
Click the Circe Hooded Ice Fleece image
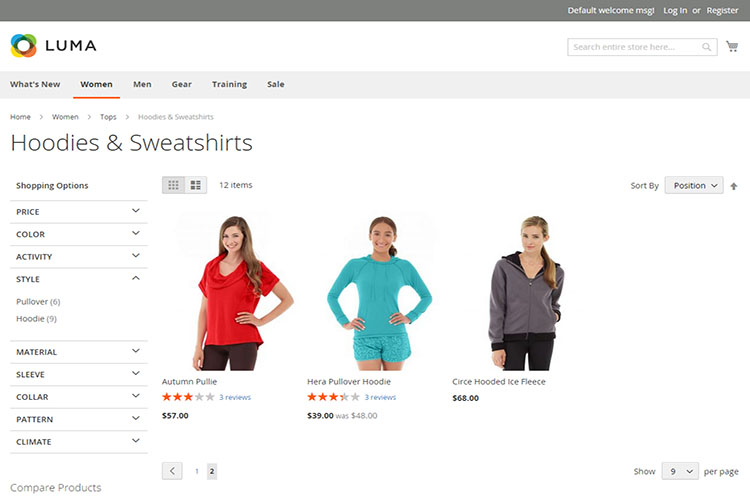click(x=526, y=293)
